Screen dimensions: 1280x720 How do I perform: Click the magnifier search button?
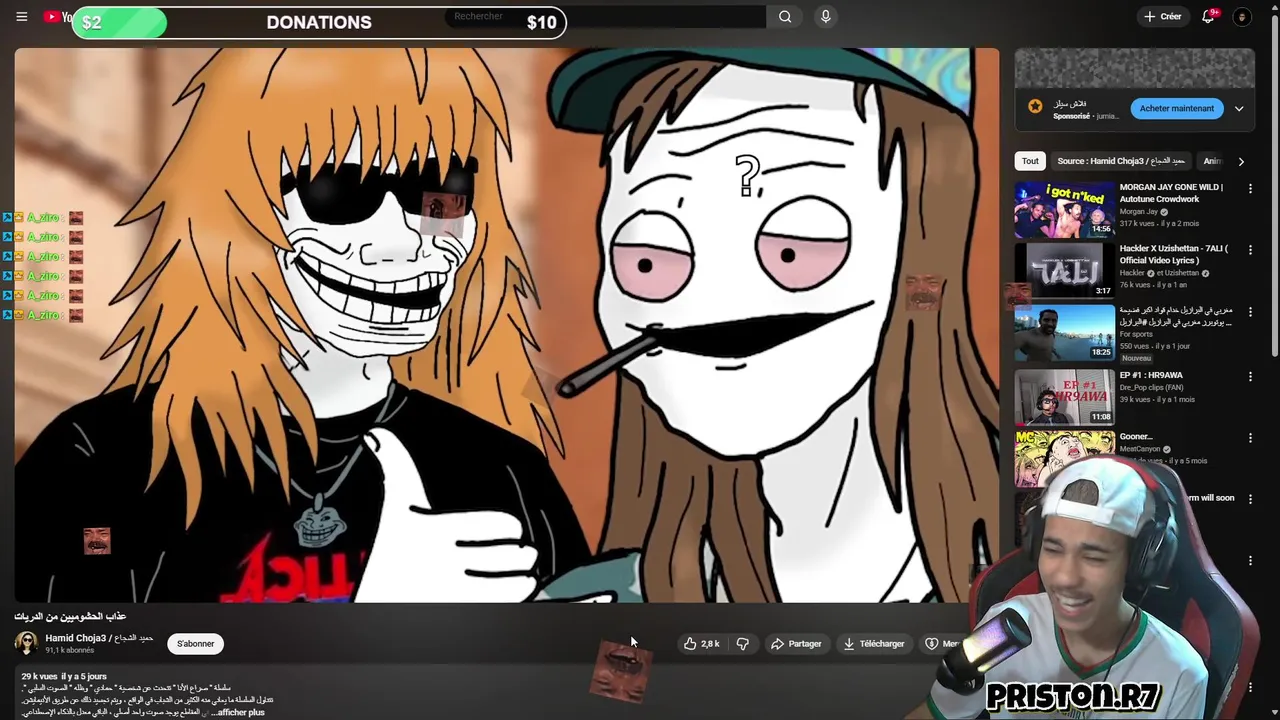pyautogui.click(x=785, y=16)
